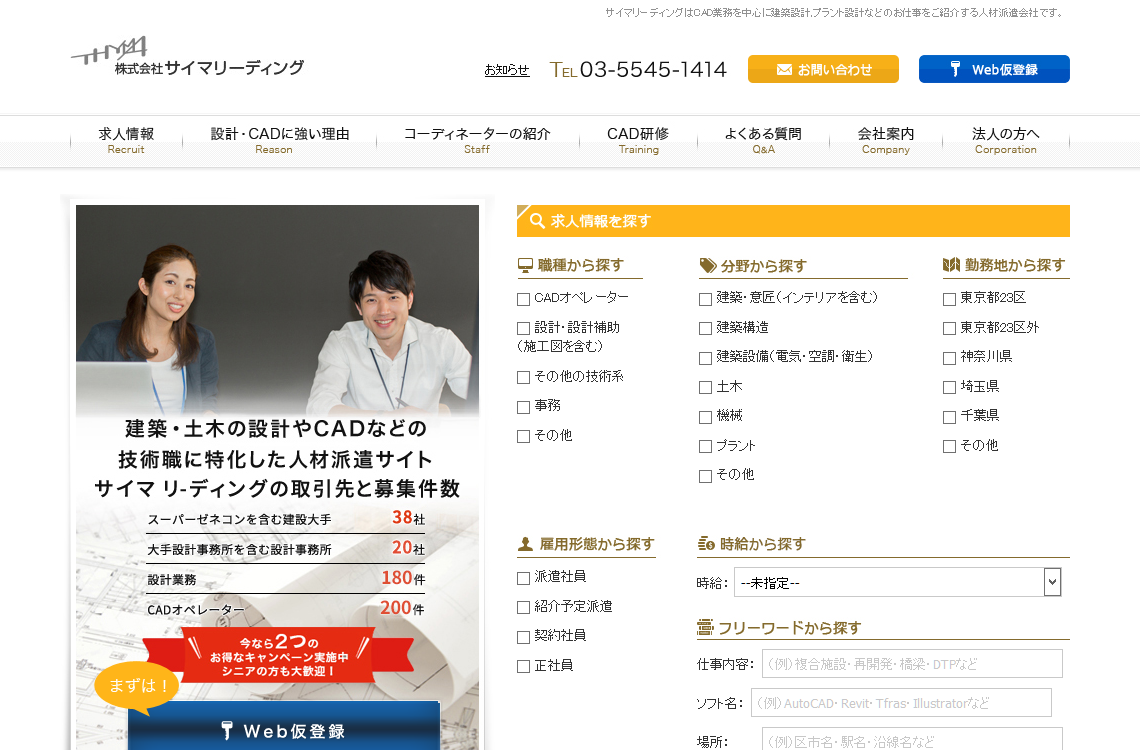Check the 正社員 checkbox
The height and width of the screenshot is (750, 1140).
tap(522, 665)
